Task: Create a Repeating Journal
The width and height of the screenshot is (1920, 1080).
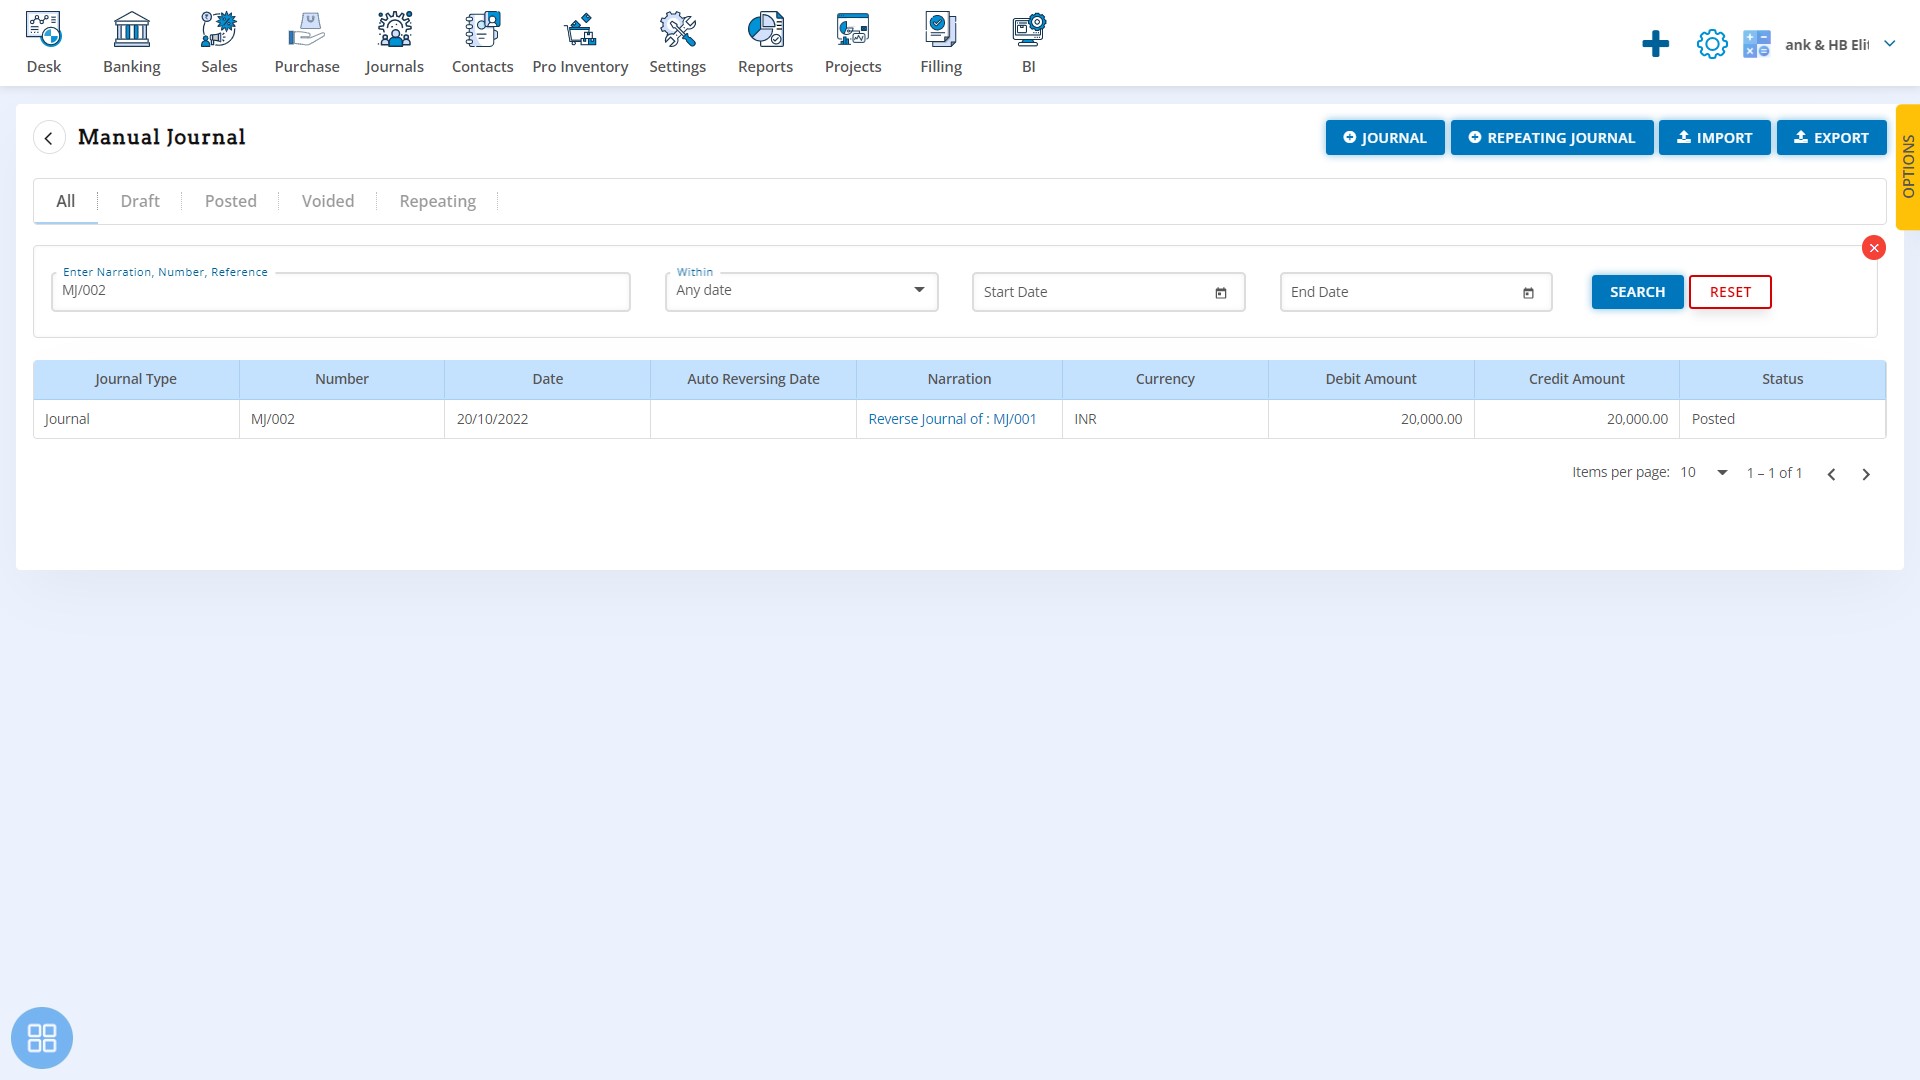Action: (x=1552, y=138)
